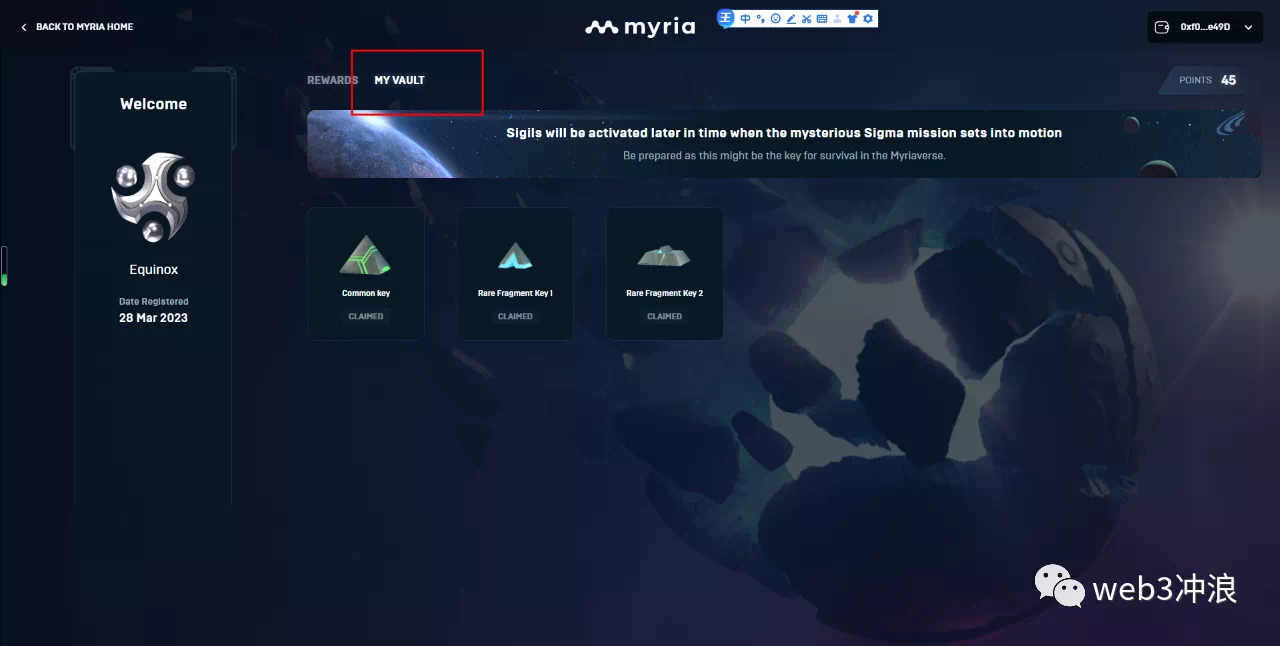Click the Equinox sigil avatar
The height and width of the screenshot is (646, 1280).
(x=153, y=197)
